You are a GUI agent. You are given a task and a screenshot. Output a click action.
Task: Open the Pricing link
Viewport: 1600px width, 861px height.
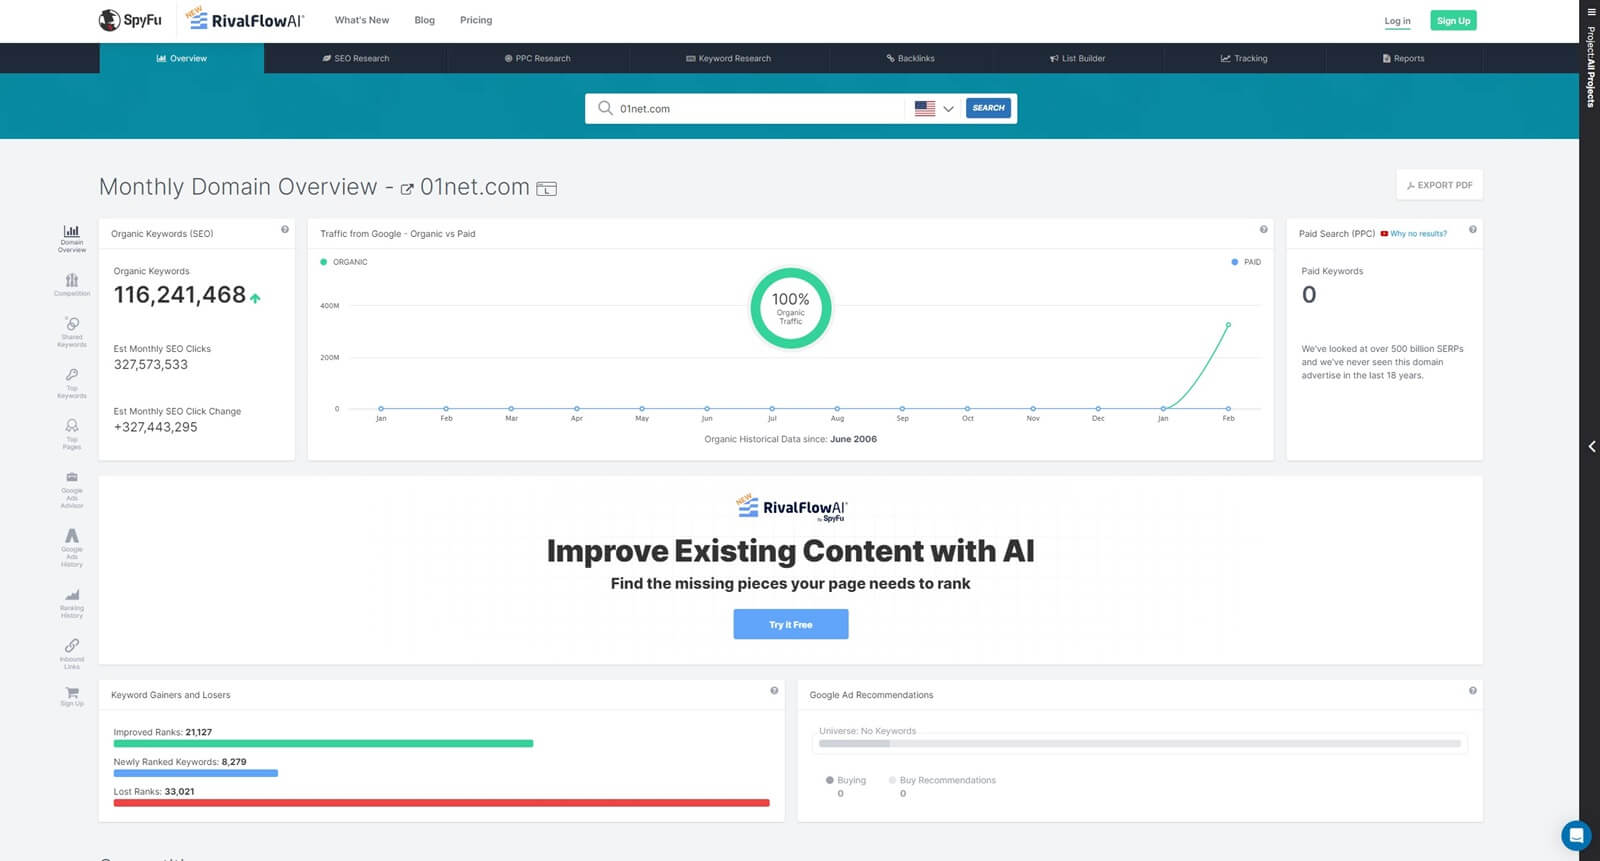[476, 20]
